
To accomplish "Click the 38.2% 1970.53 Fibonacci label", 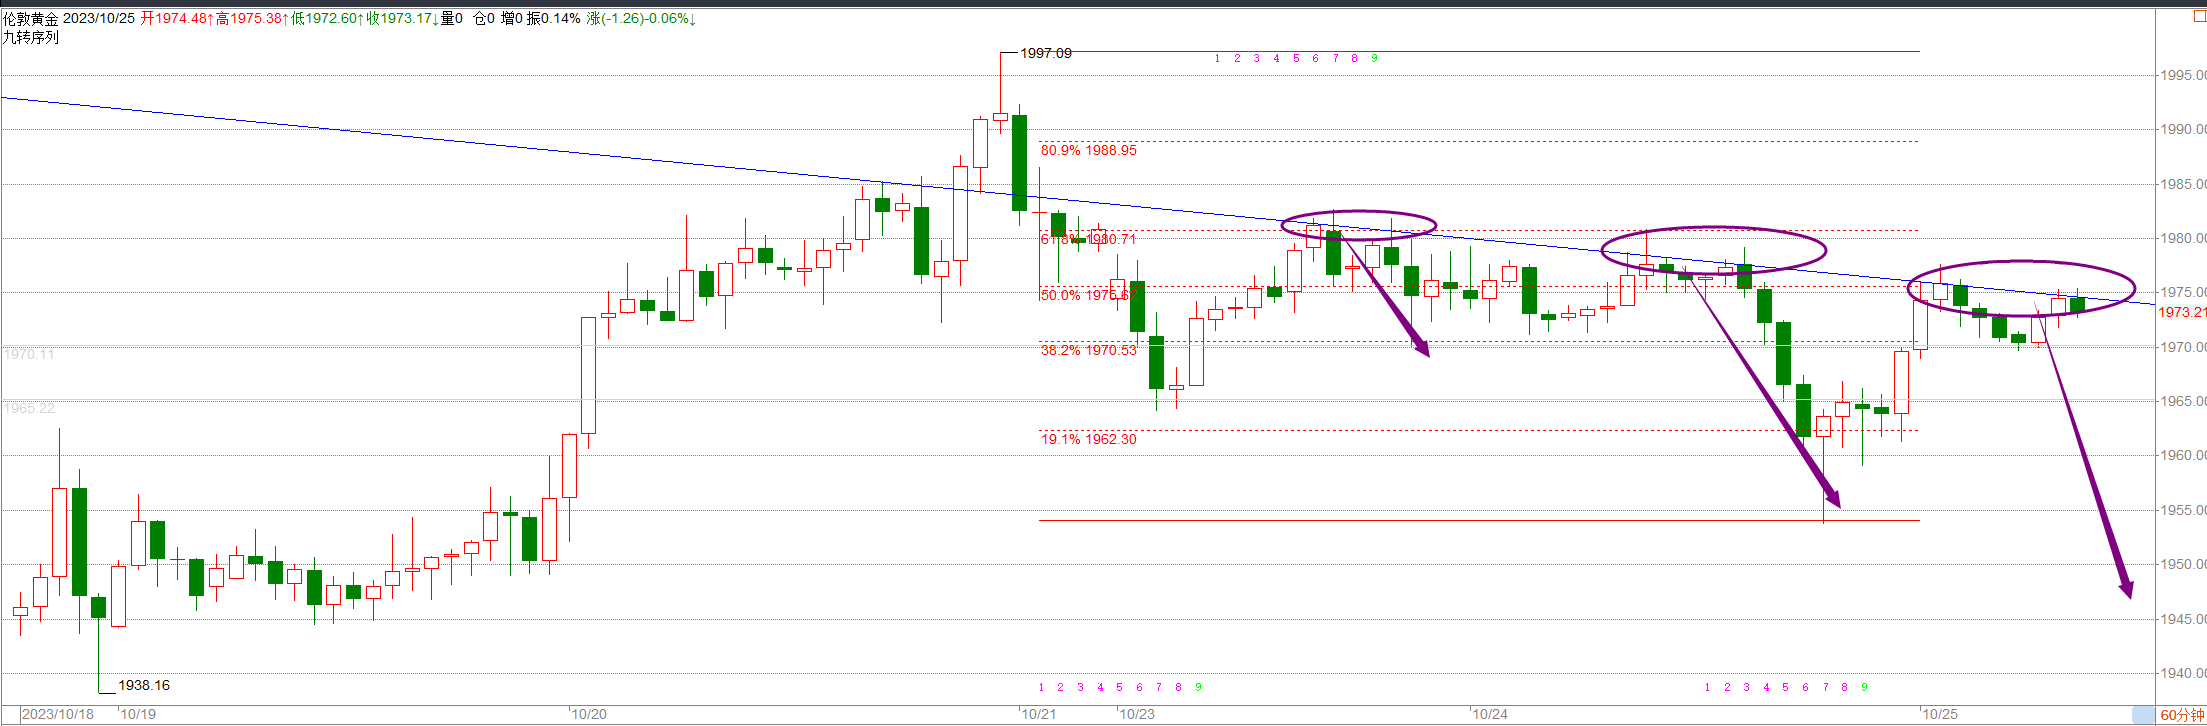I will click(x=1089, y=350).
